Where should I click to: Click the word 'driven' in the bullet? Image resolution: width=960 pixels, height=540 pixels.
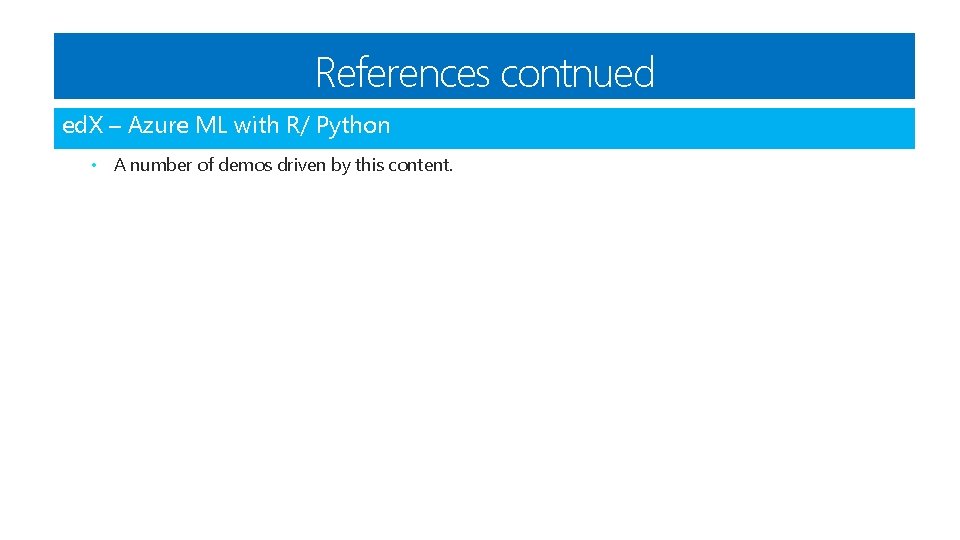click(x=298, y=165)
